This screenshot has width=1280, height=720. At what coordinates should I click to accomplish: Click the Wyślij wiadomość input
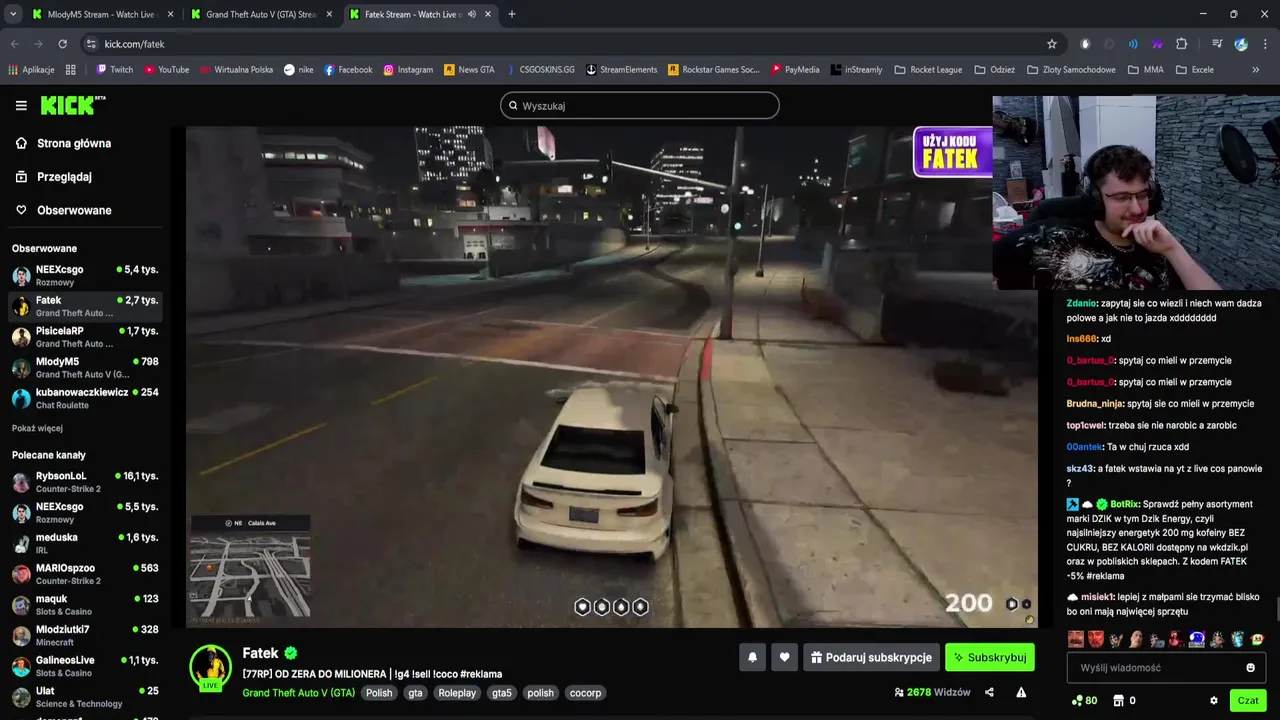(1165, 667)
